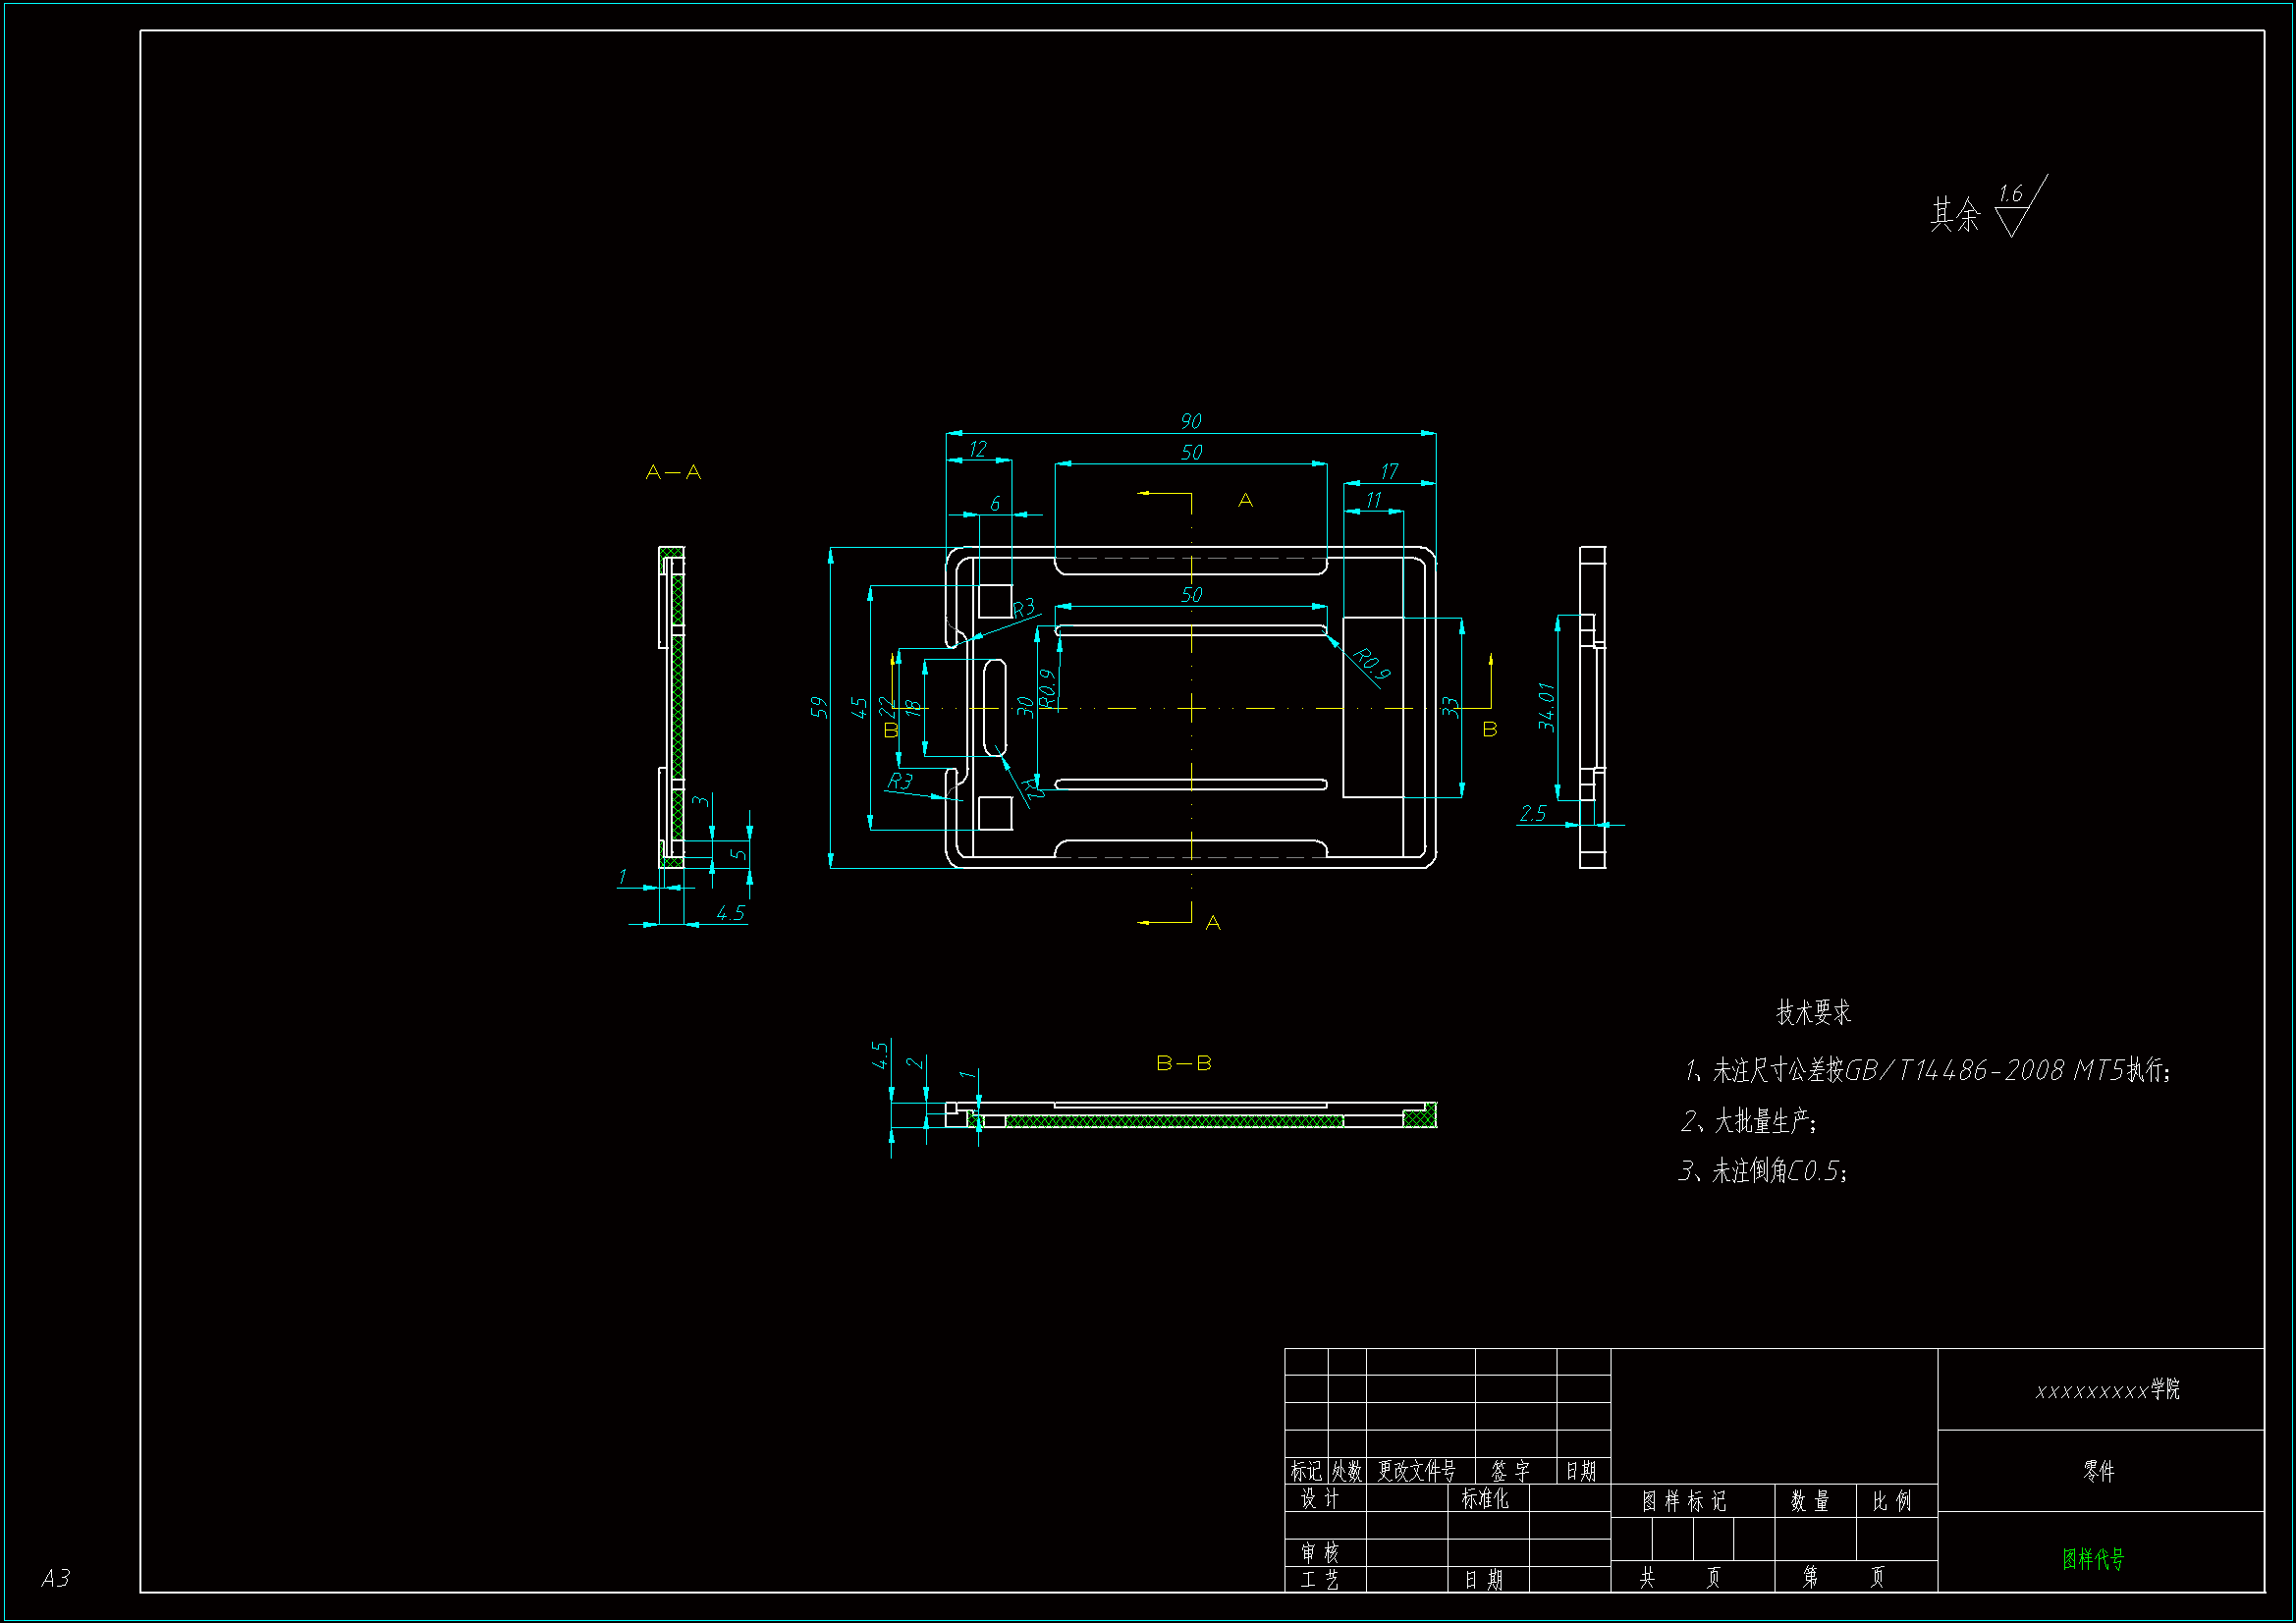Click the xxxxxxxxx学院 title block cell
The width and height of the screenshot is (2296, 1623).
[2106, 1390]
